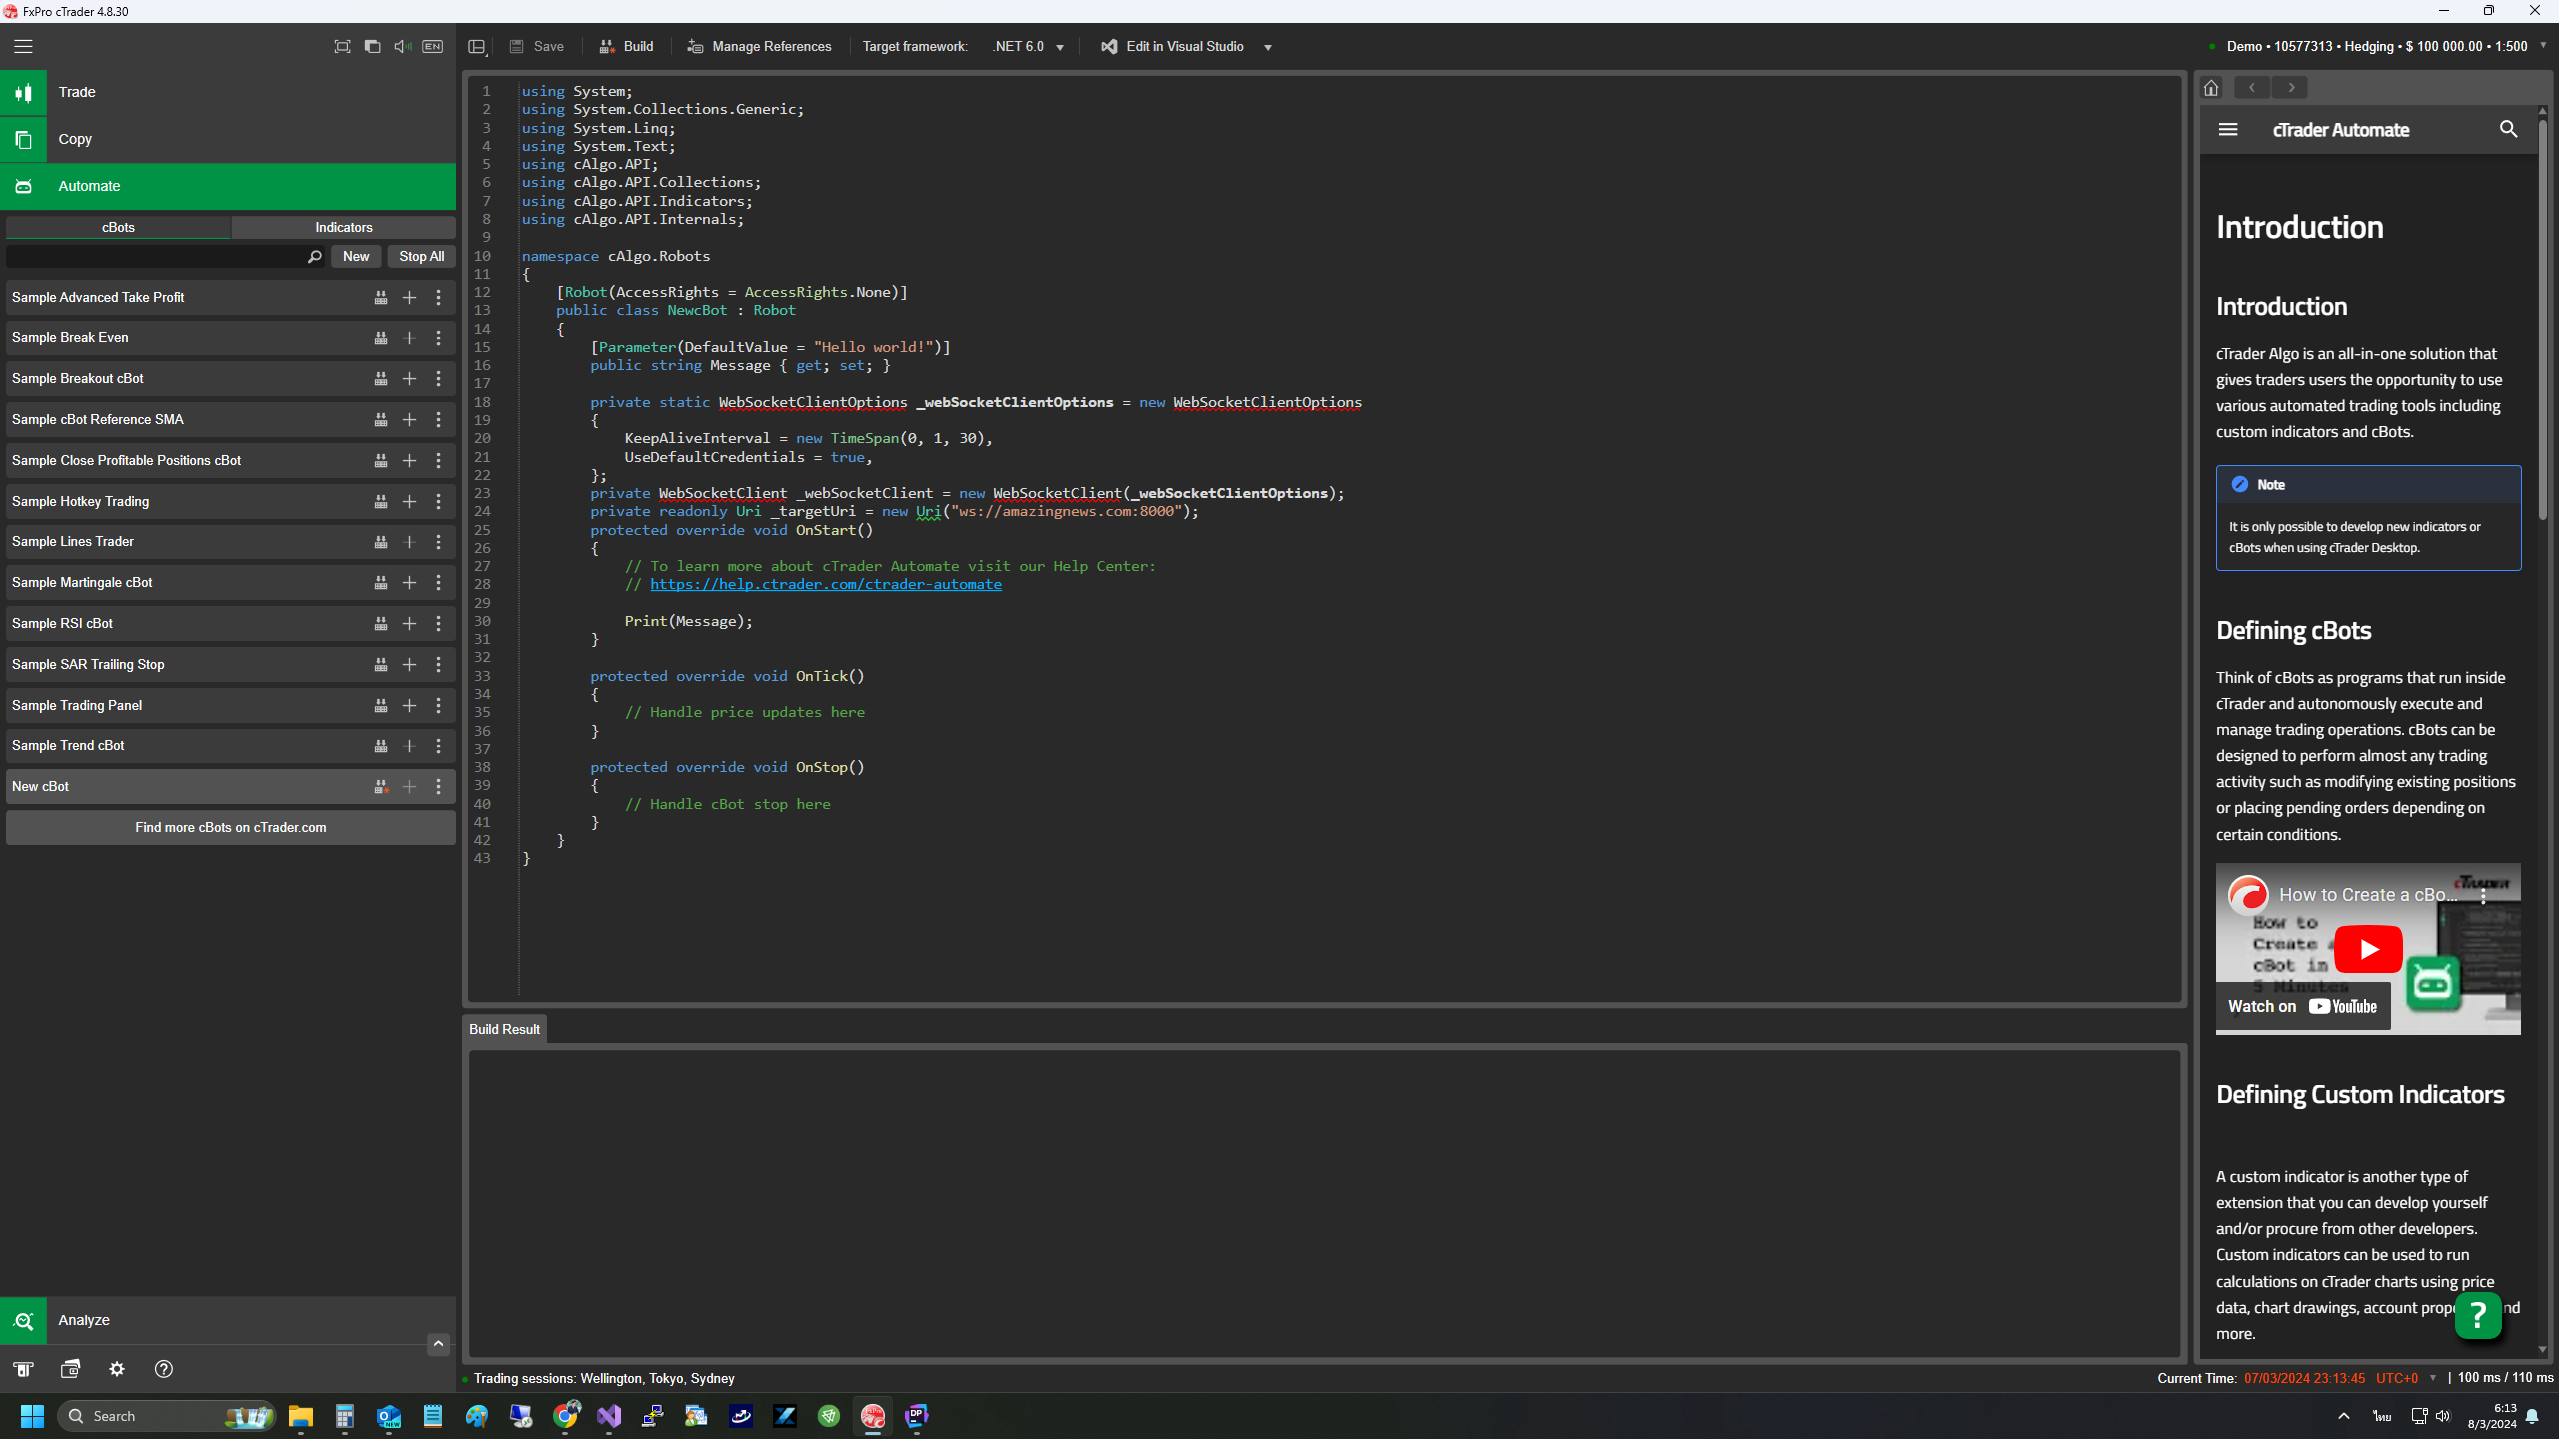Select Sample Lines Trader in list
This screenshot has height=1439, width=2559.
tap(230, 542)
